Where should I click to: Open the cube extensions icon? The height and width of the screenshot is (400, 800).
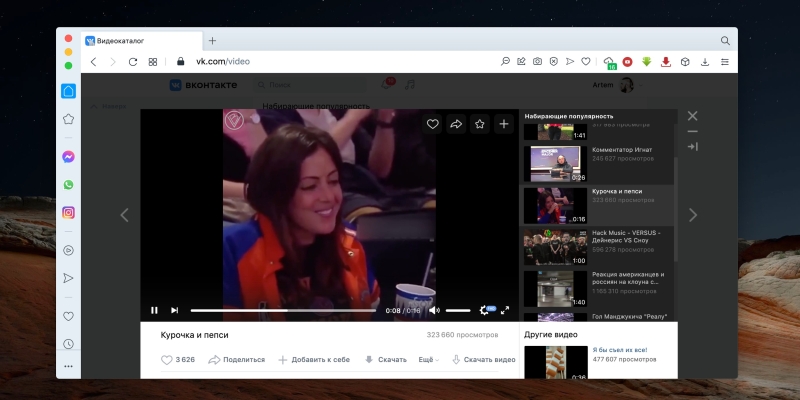click(x=685, y=62)
